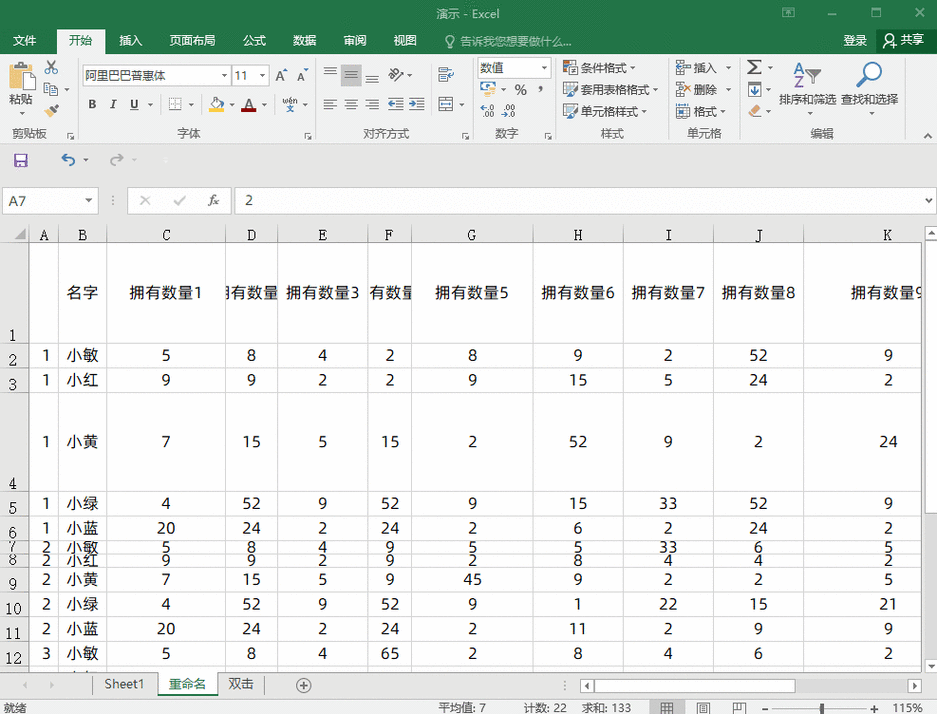This screenshot has height=714, width=937.
Task: Open 查找和选择 find and select
Action: click(x=869, y=88)
